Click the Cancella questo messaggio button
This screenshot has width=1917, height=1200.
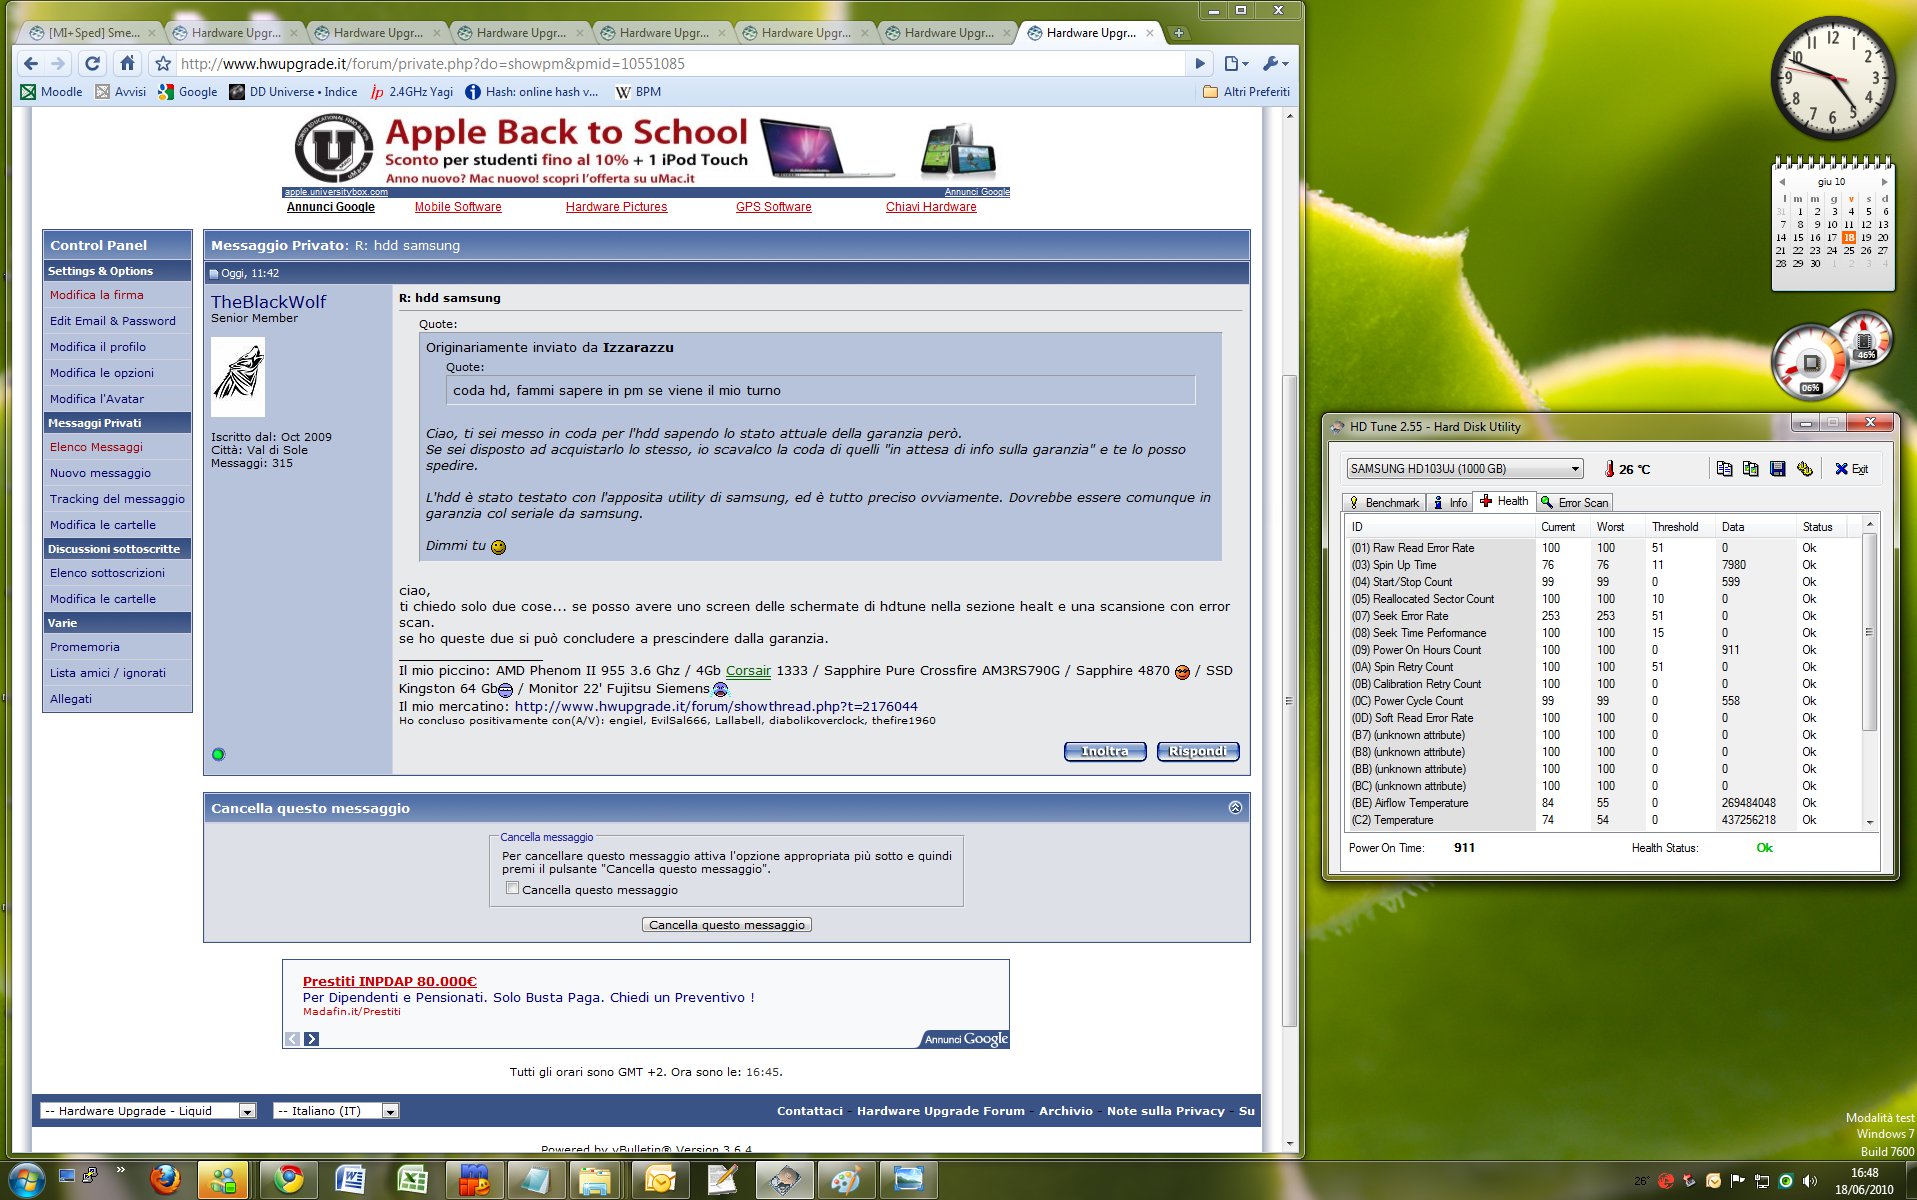[x=727, y=925]
